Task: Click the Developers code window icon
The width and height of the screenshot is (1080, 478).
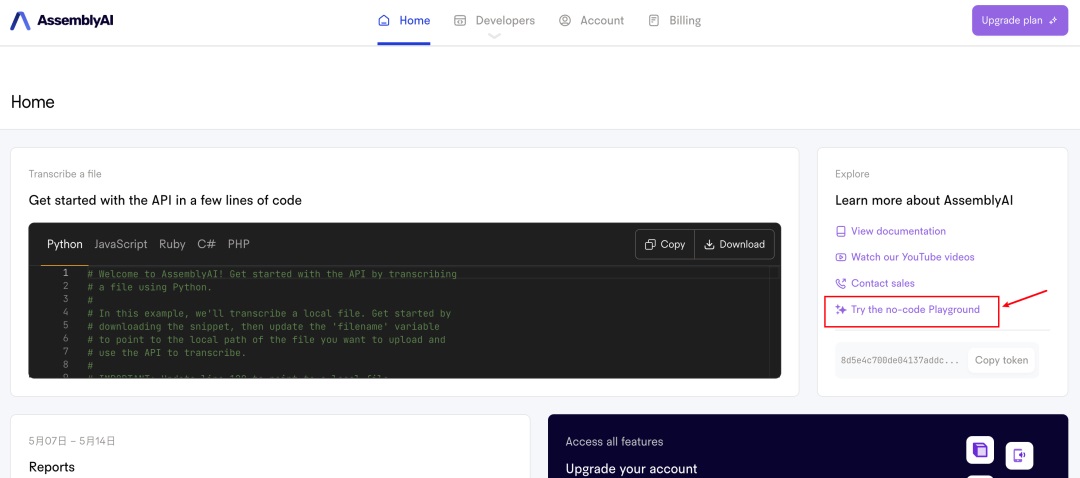Action: point(459,21)
